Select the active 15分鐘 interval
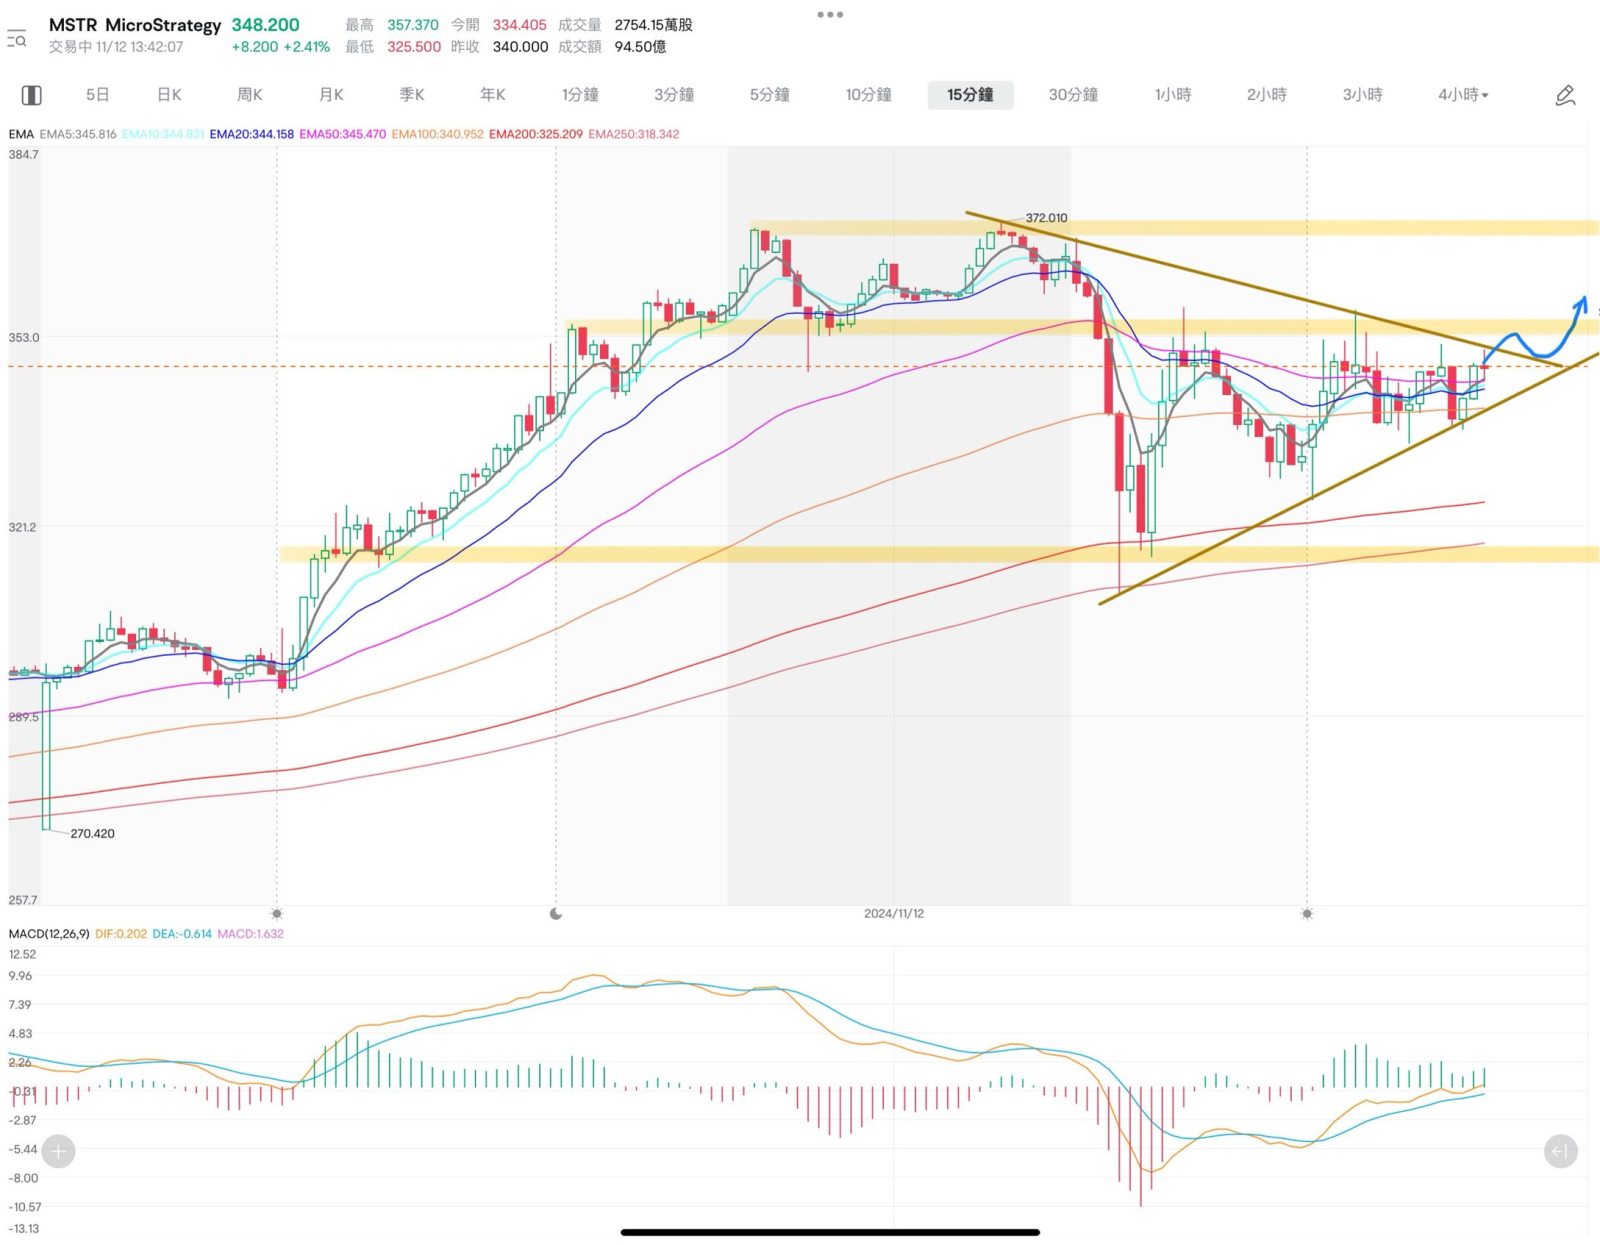The image size is (1600, 1245). 970,95
